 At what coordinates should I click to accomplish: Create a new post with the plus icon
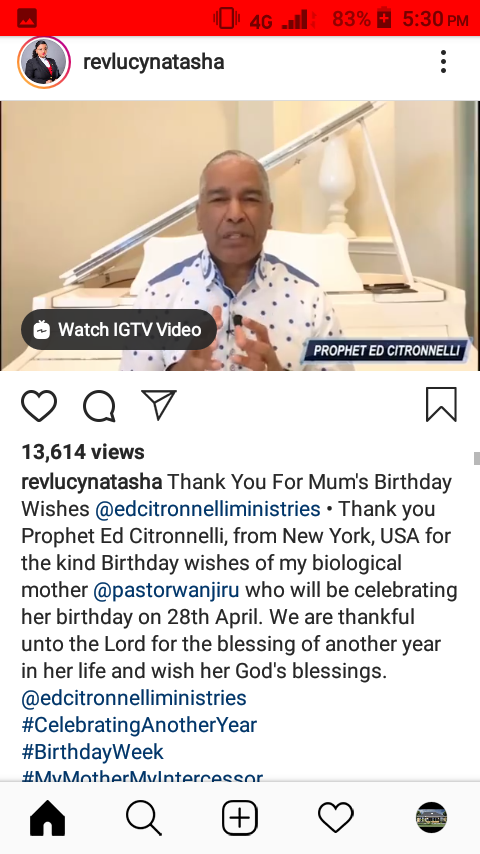pyautogui.click(x=240, y=818)
